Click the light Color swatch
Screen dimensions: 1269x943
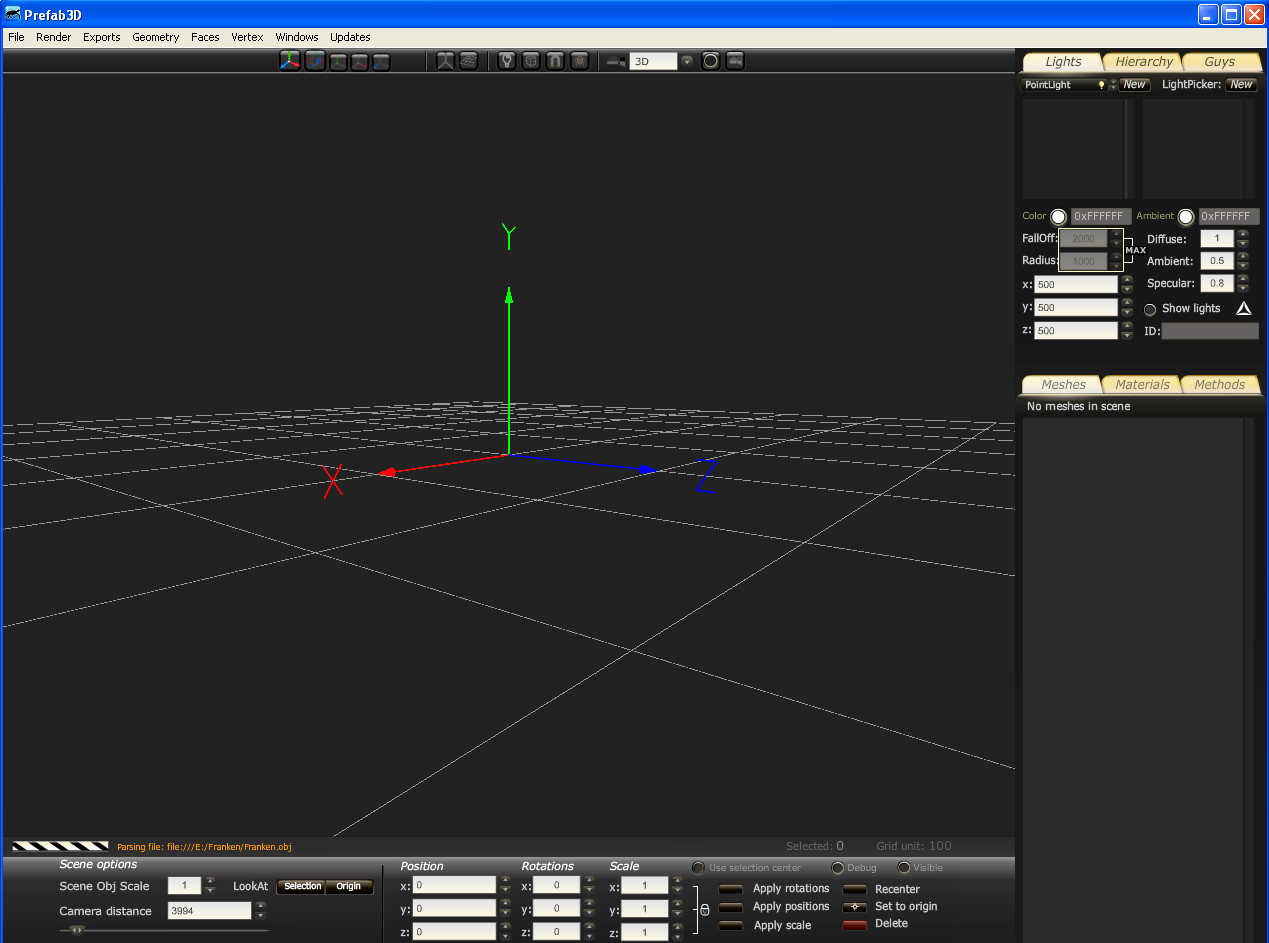(x=1058, y=217)
